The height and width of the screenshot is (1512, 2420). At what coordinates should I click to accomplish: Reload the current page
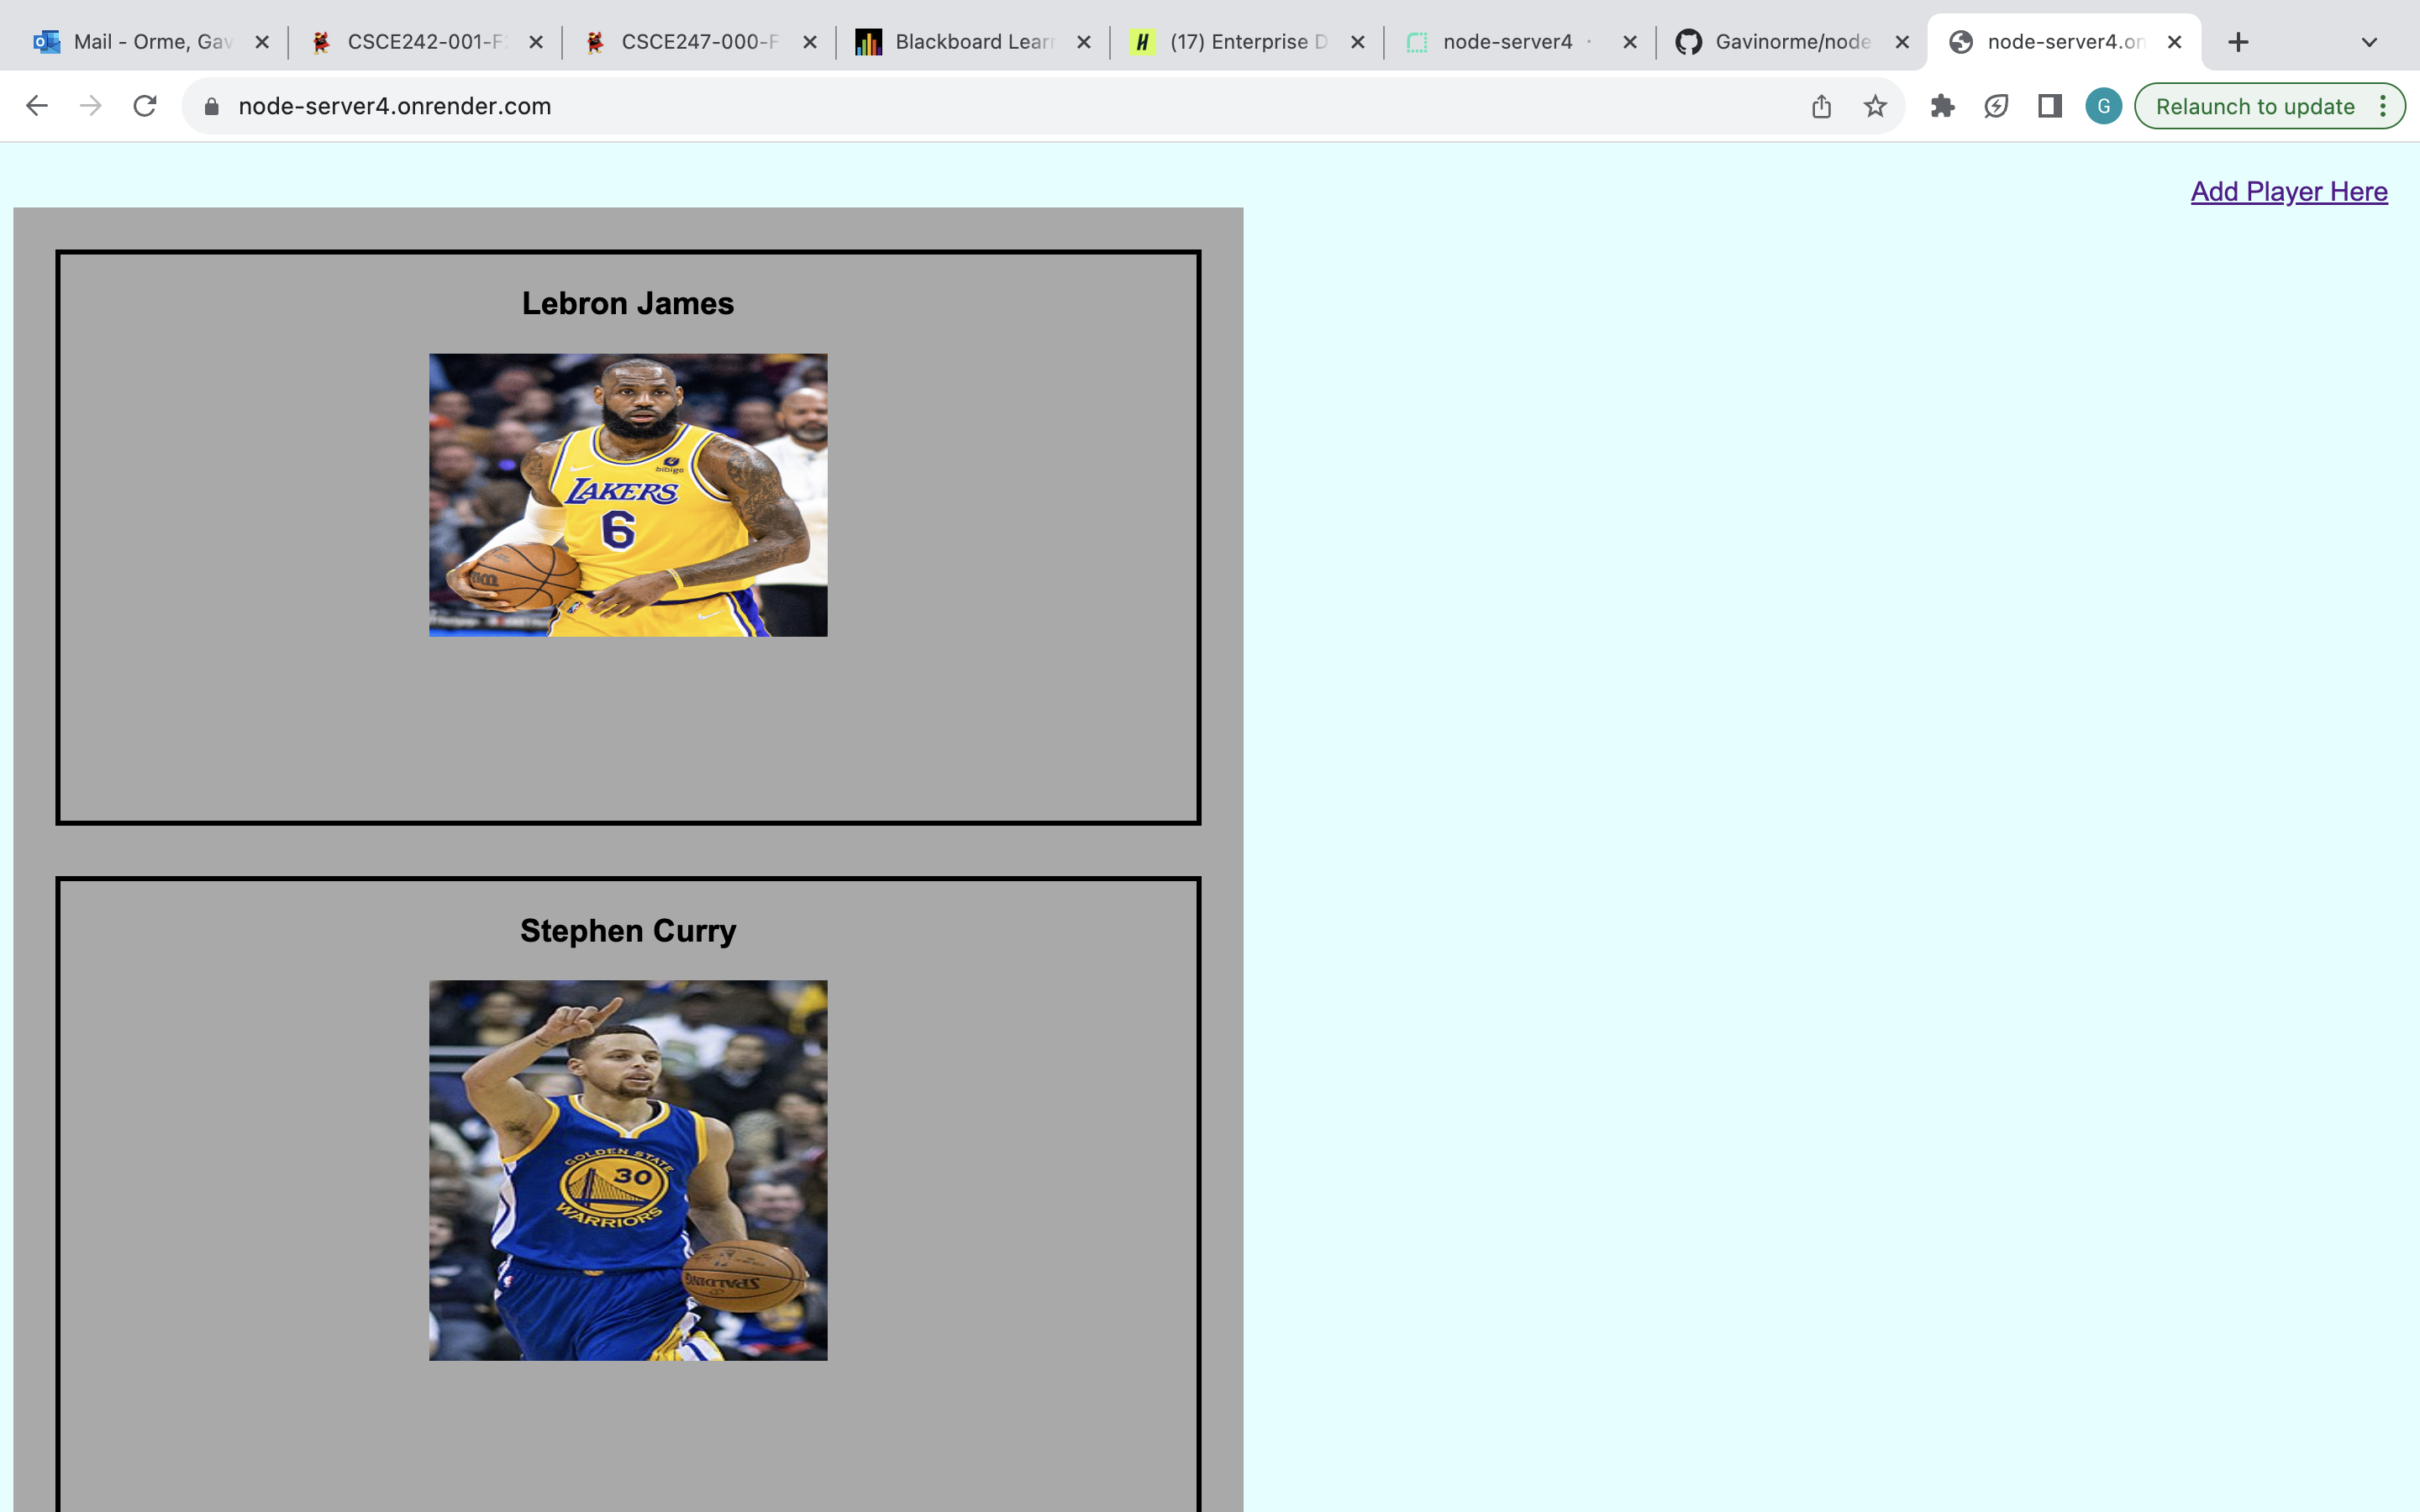click(x=145, y=106)
